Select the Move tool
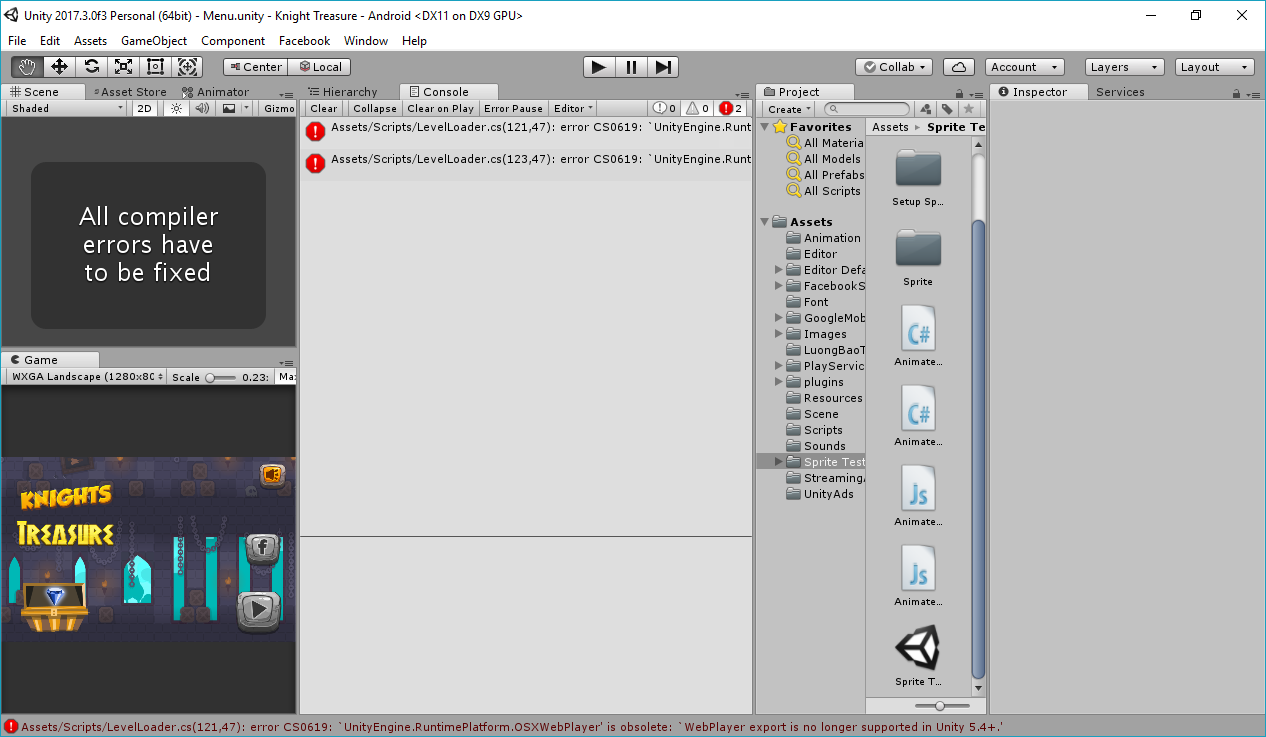This screenshot has width=1266, height=737. [x=59, y=67]
